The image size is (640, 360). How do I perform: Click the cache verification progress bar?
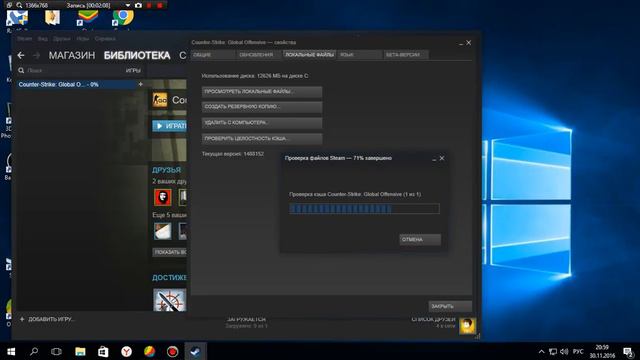(364, 209)
